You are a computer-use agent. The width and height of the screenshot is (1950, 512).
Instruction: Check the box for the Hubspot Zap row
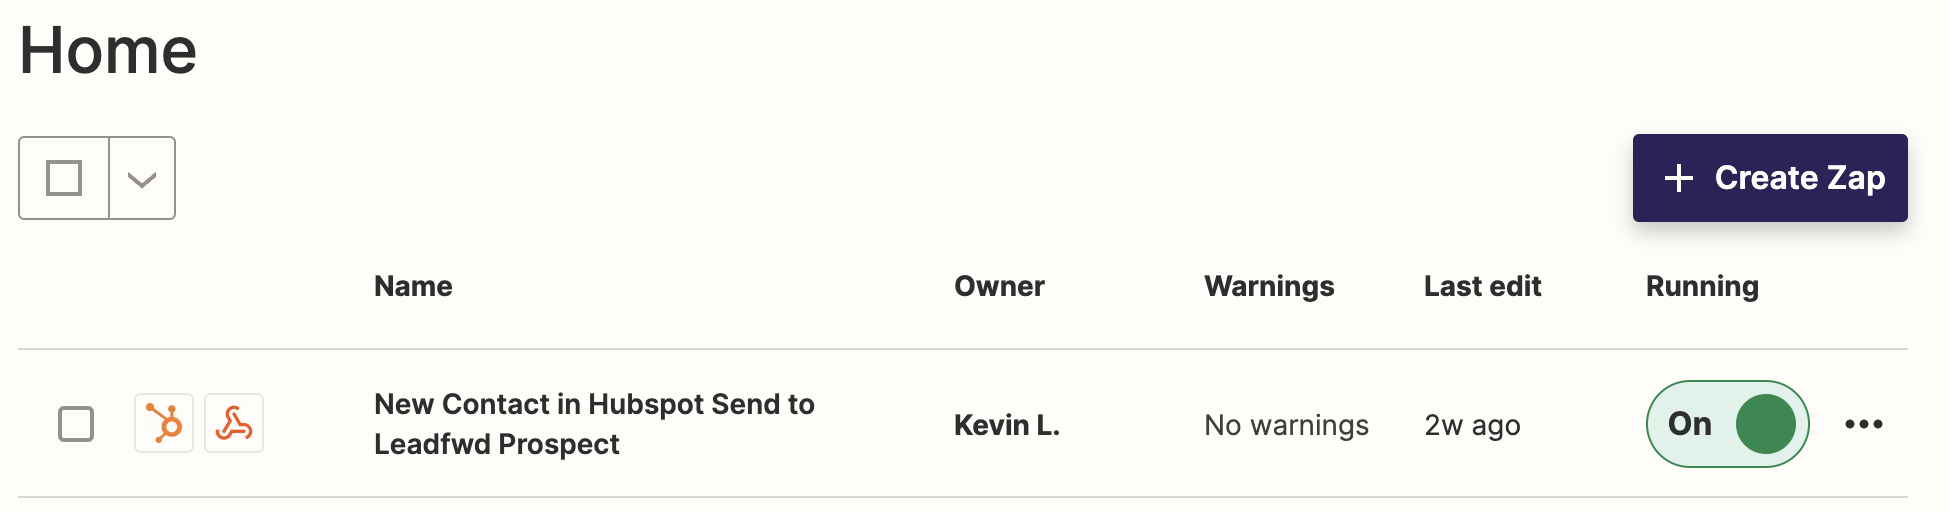point(76,424)
